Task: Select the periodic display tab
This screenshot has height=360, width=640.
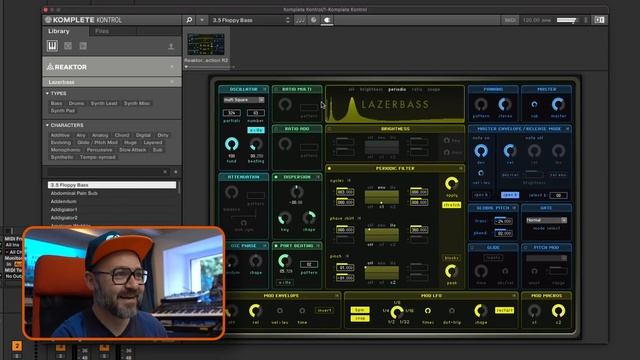Action: 397,89
